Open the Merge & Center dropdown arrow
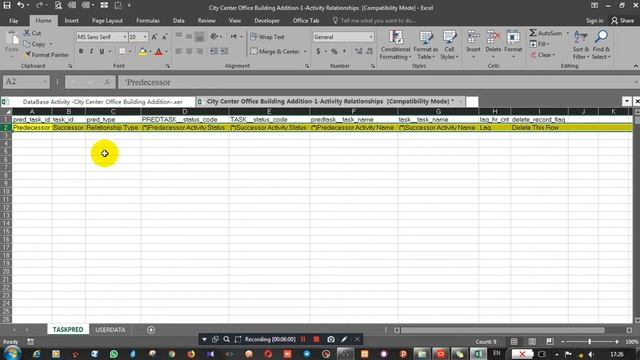Viewport: 640px width, 360px height. (x=305, y=51)
